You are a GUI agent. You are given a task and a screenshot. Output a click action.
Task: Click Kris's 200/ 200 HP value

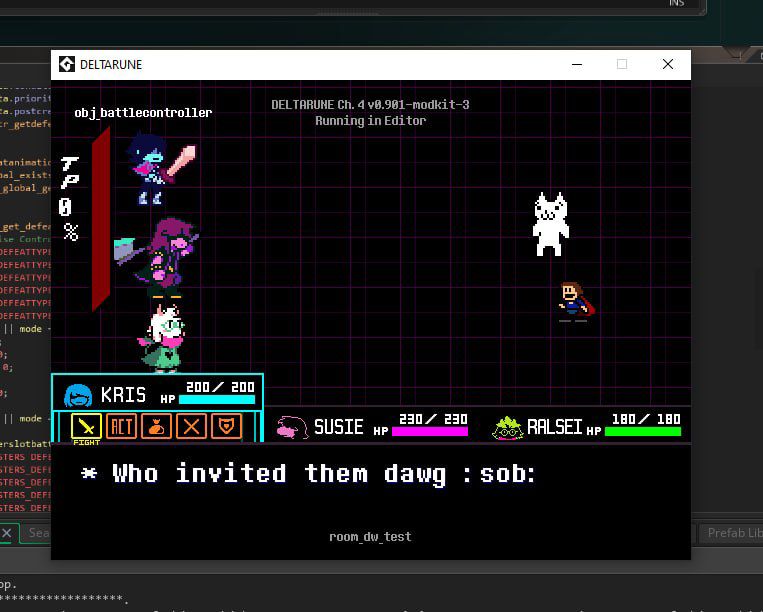coord(220,387)
